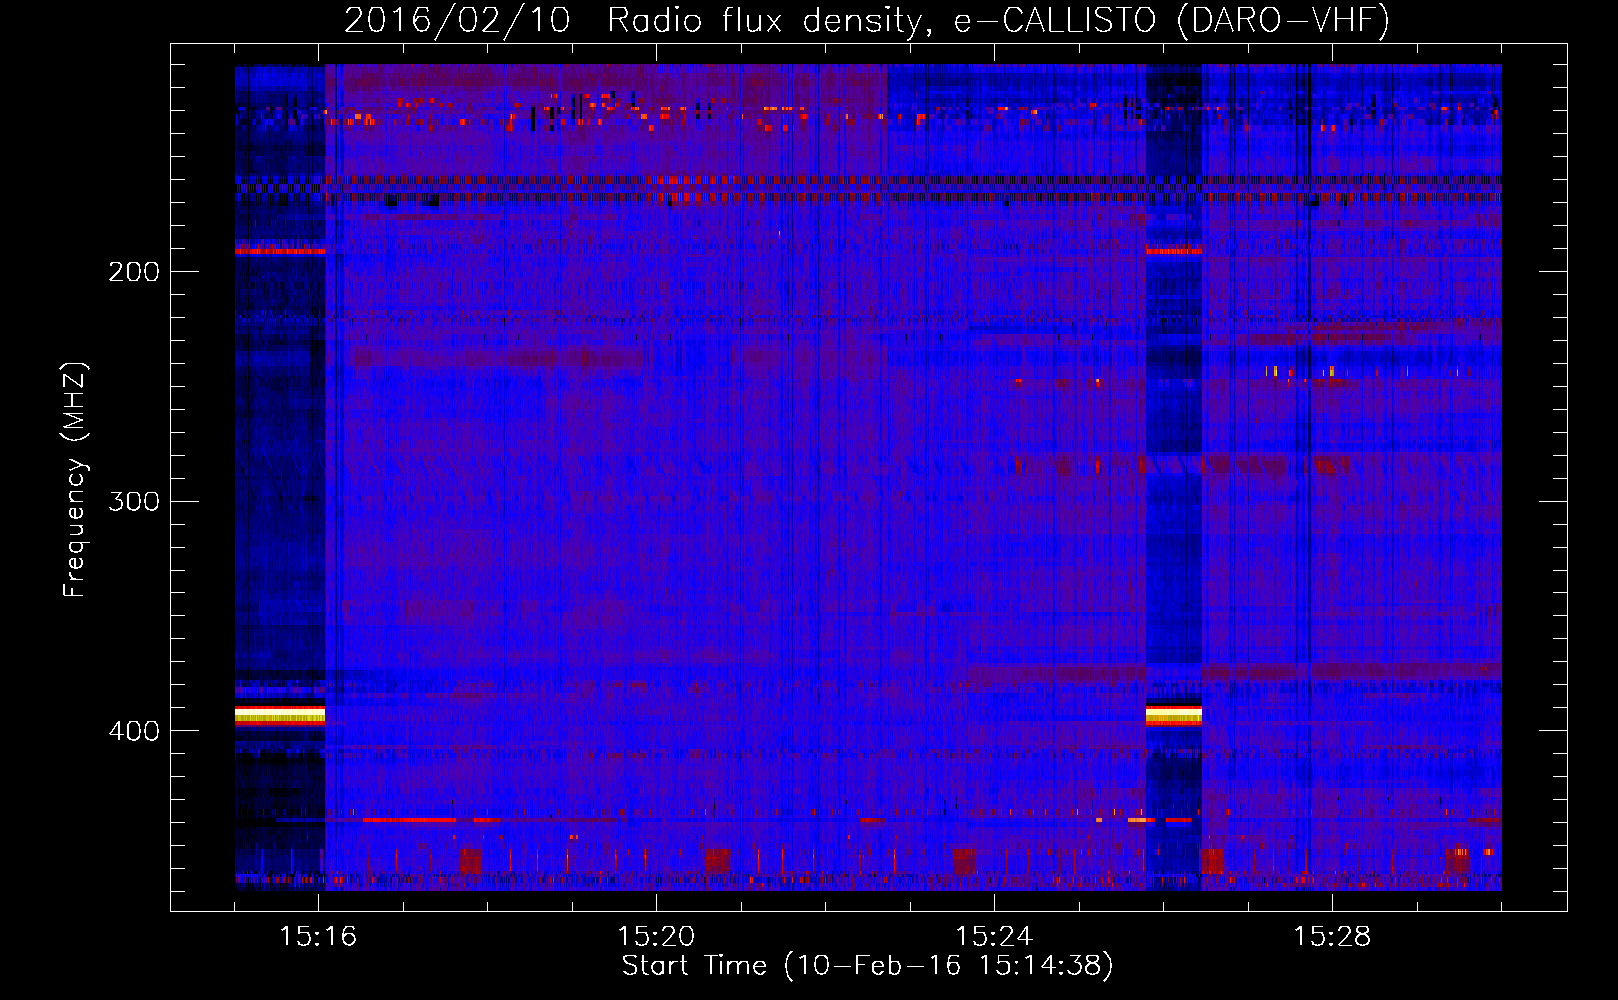The image size is (1618, 1000).
Task: Click the "300" frequency tick label
Action: [134, 501]
